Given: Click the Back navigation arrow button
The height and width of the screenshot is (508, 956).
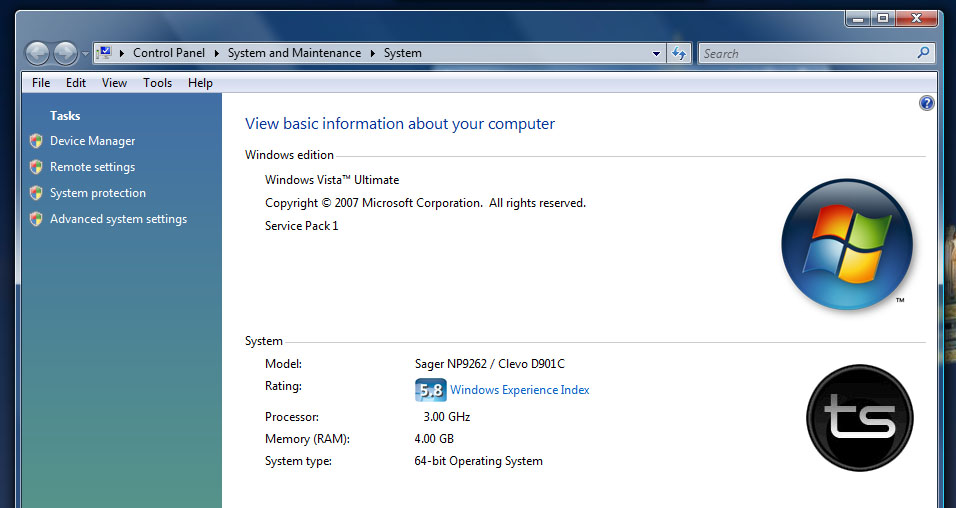Looking at the screenshot, I should (37, 54).
